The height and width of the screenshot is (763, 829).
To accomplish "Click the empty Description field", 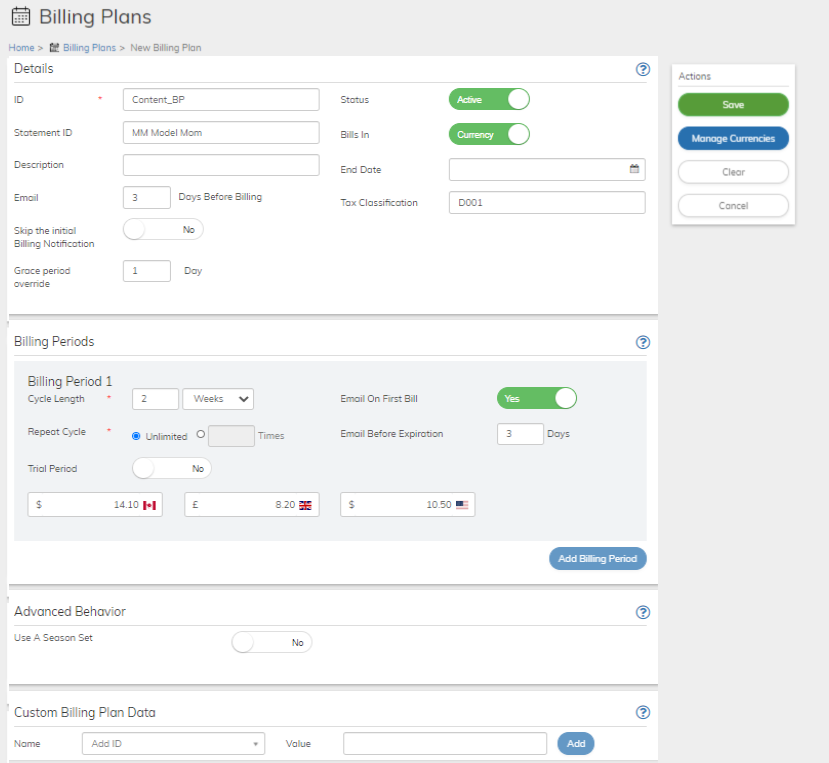I will tap(221, 165).
